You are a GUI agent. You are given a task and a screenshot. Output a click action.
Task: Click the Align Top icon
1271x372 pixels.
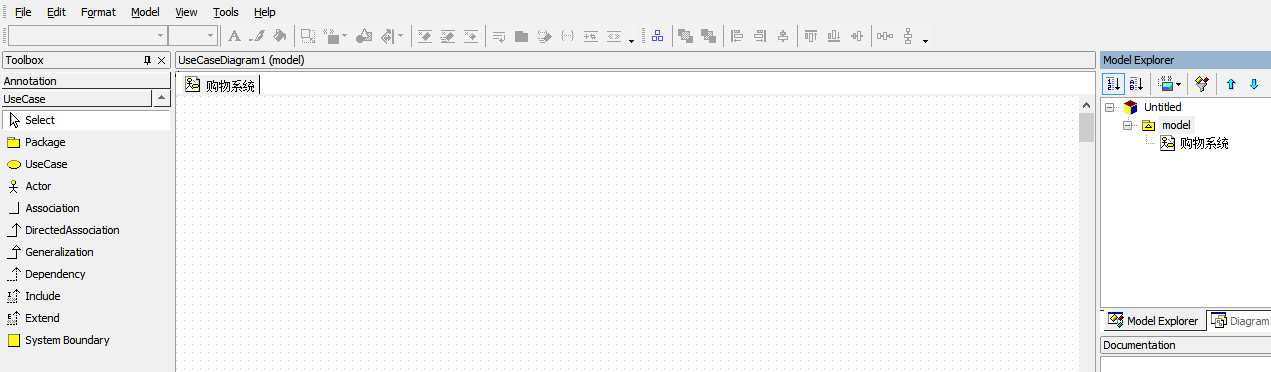811,36
